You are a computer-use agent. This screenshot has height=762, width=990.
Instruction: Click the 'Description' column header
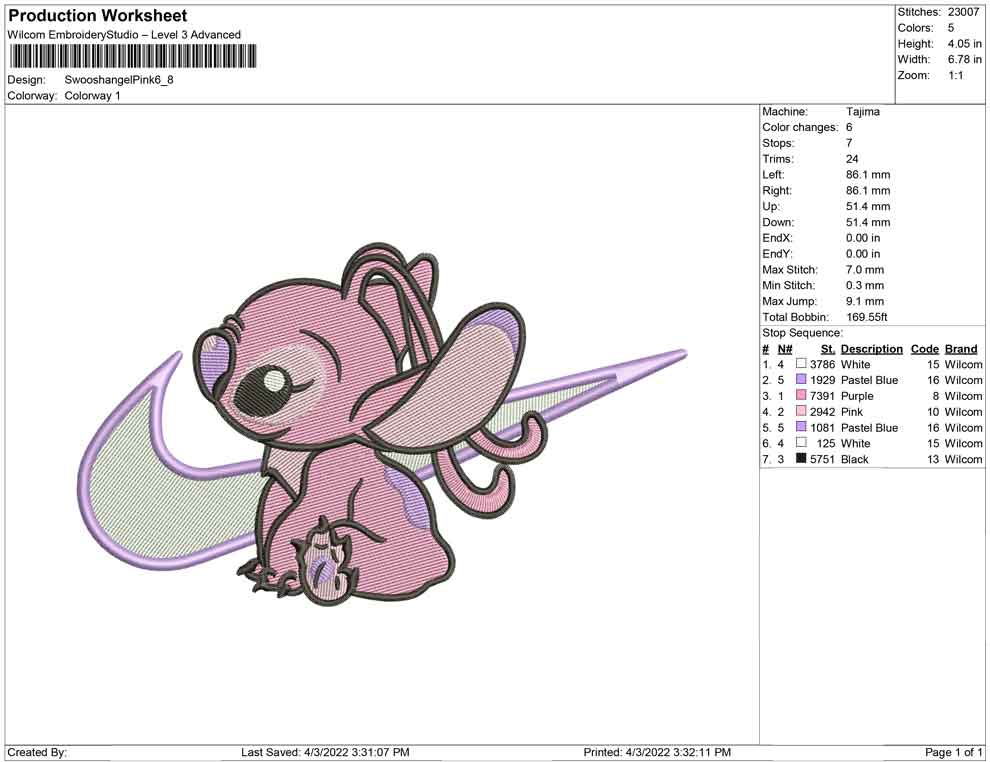coord(871,348)
